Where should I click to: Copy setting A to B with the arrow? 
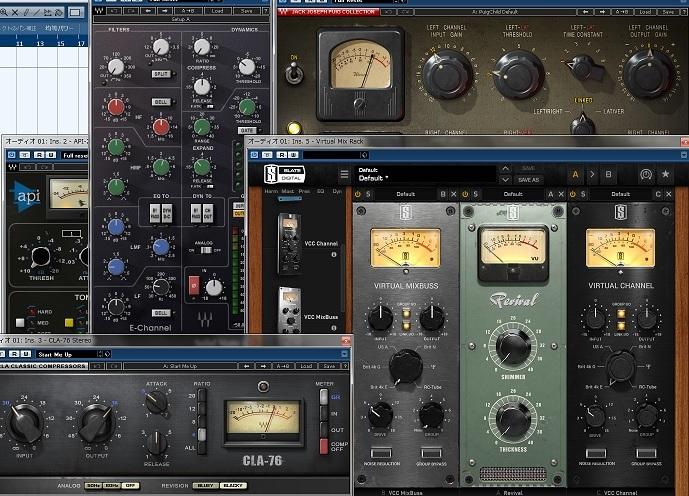point(592,174)
